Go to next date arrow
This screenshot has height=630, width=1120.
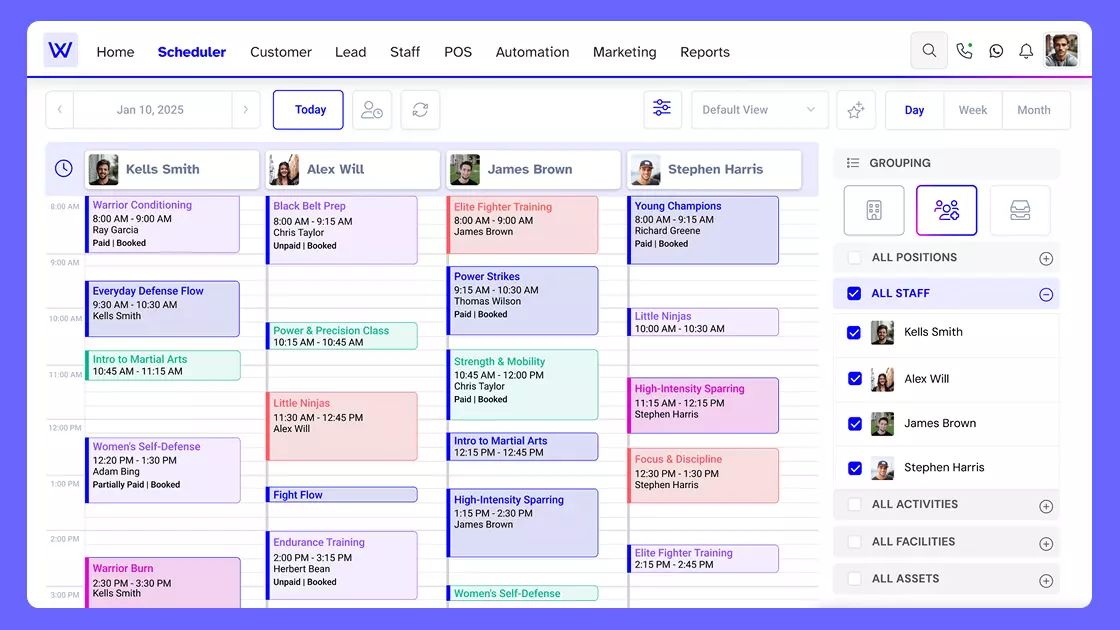(246, 109)
